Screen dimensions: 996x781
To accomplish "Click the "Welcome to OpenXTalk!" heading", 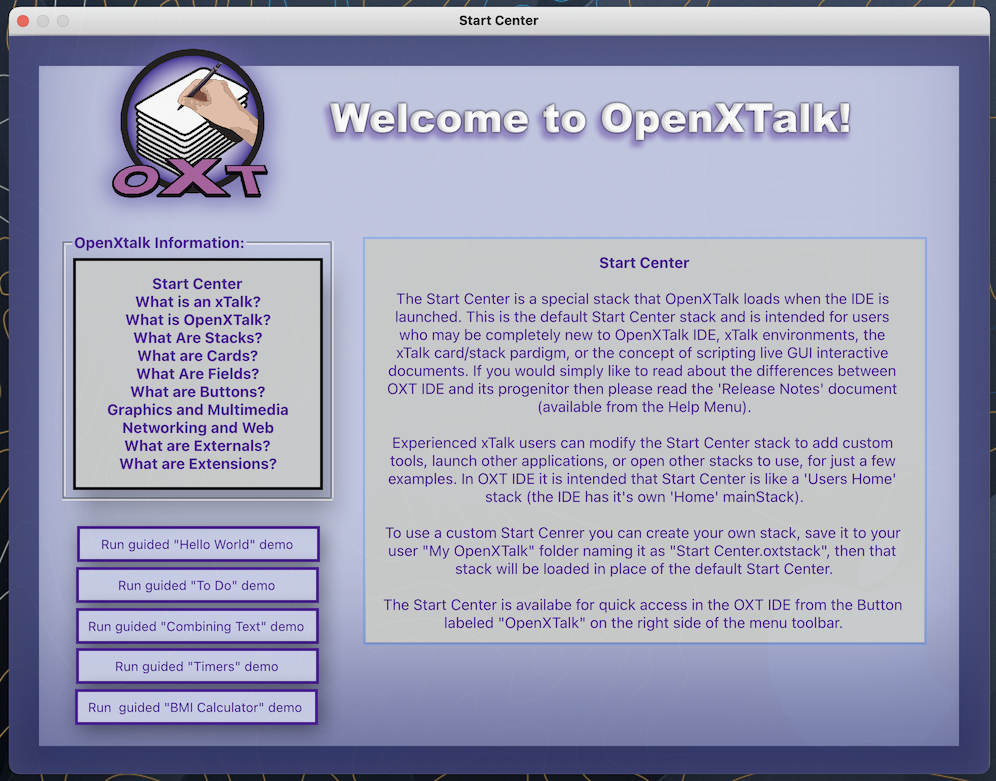I will [590, 119].
